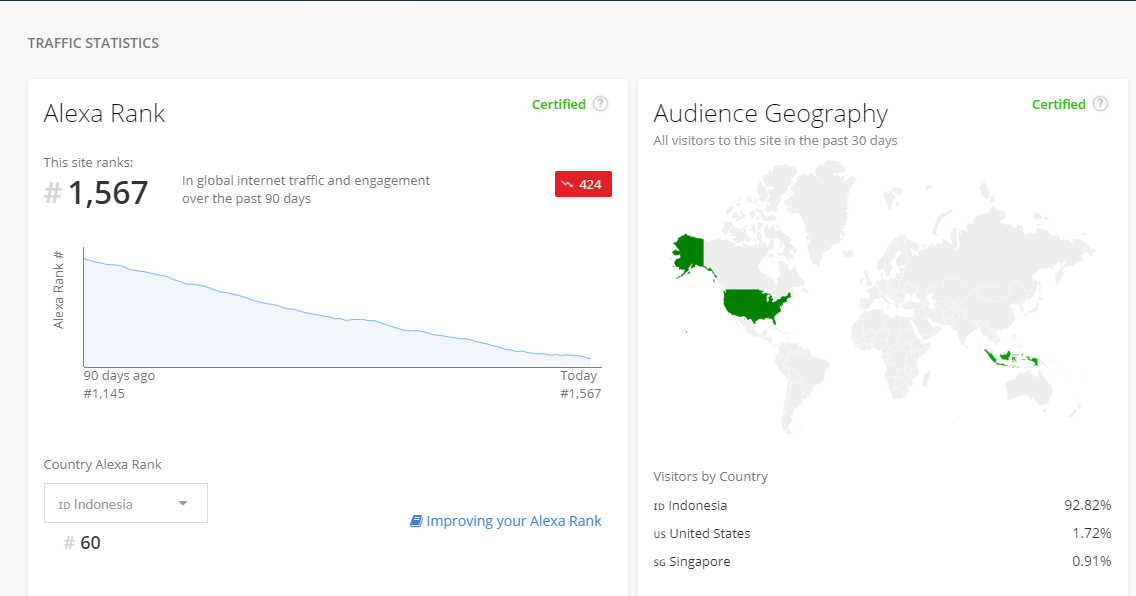Click the Today label under the chart
Viewport: 1136px width, 596px height.
coord(578,376)
